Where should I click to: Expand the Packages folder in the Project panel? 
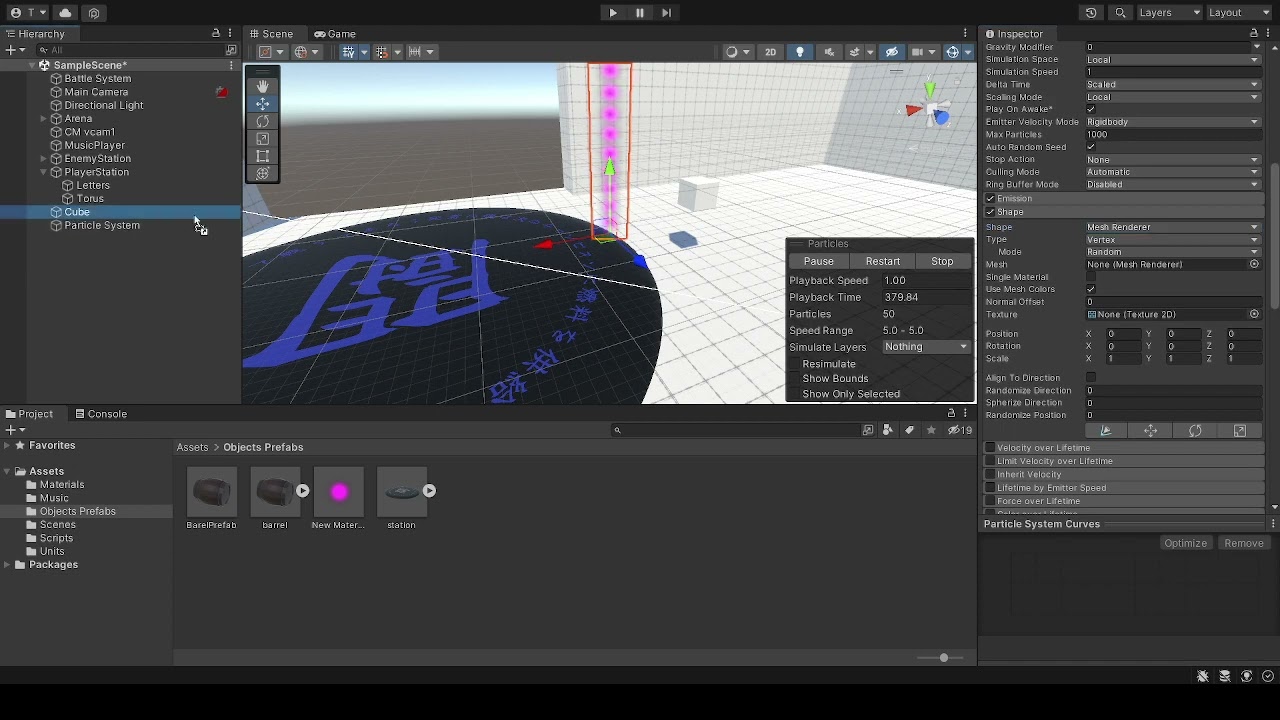click(x=8, y=565)
